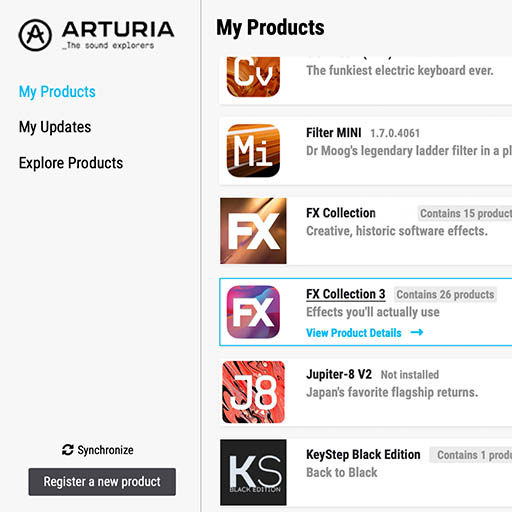Select the Jupiter-8 V2 product title
This screenshot has width=512, height=512.
(339, 374)
